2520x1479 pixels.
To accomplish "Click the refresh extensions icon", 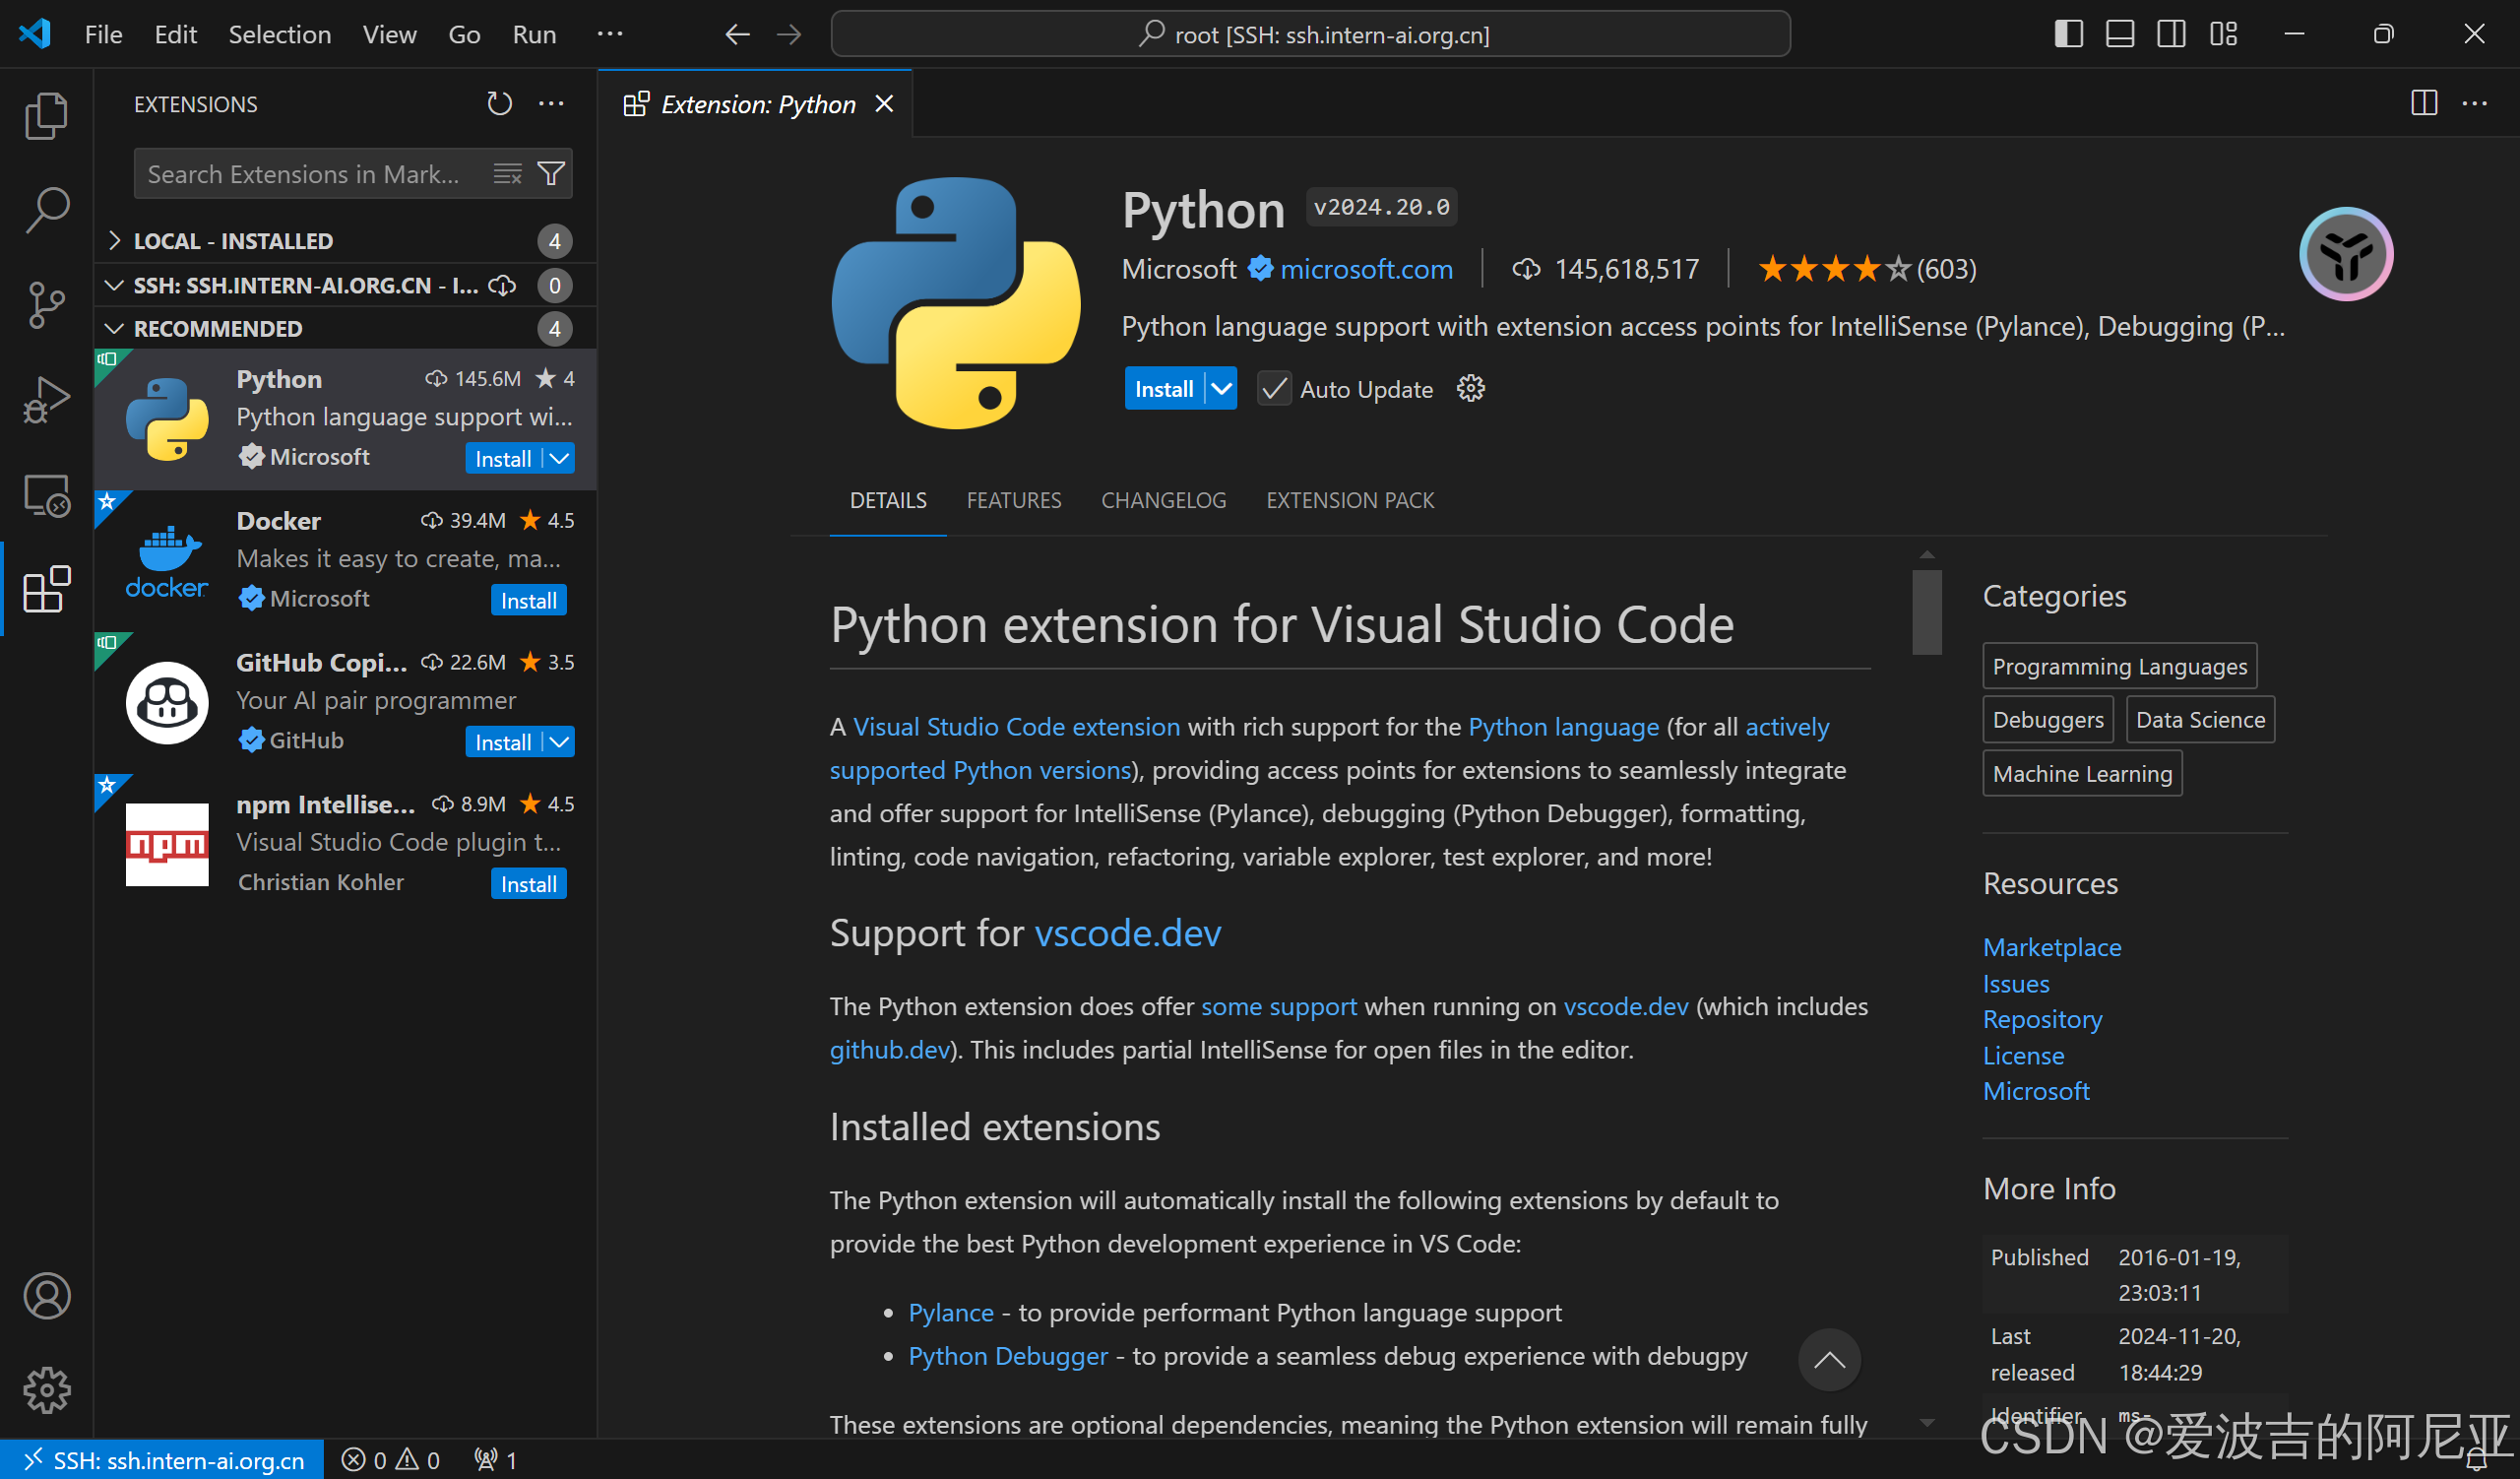I will point(499,104).
